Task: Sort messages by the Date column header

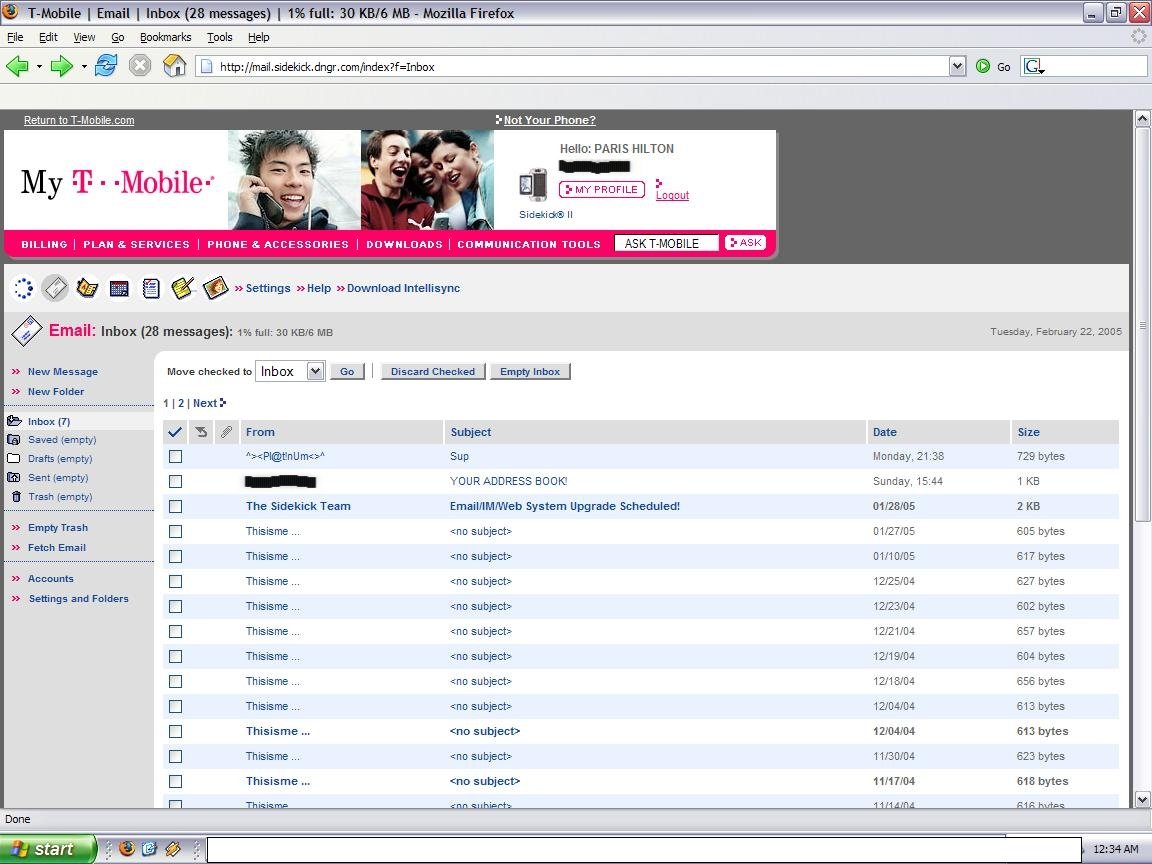Action: click(x=885, y=432)
